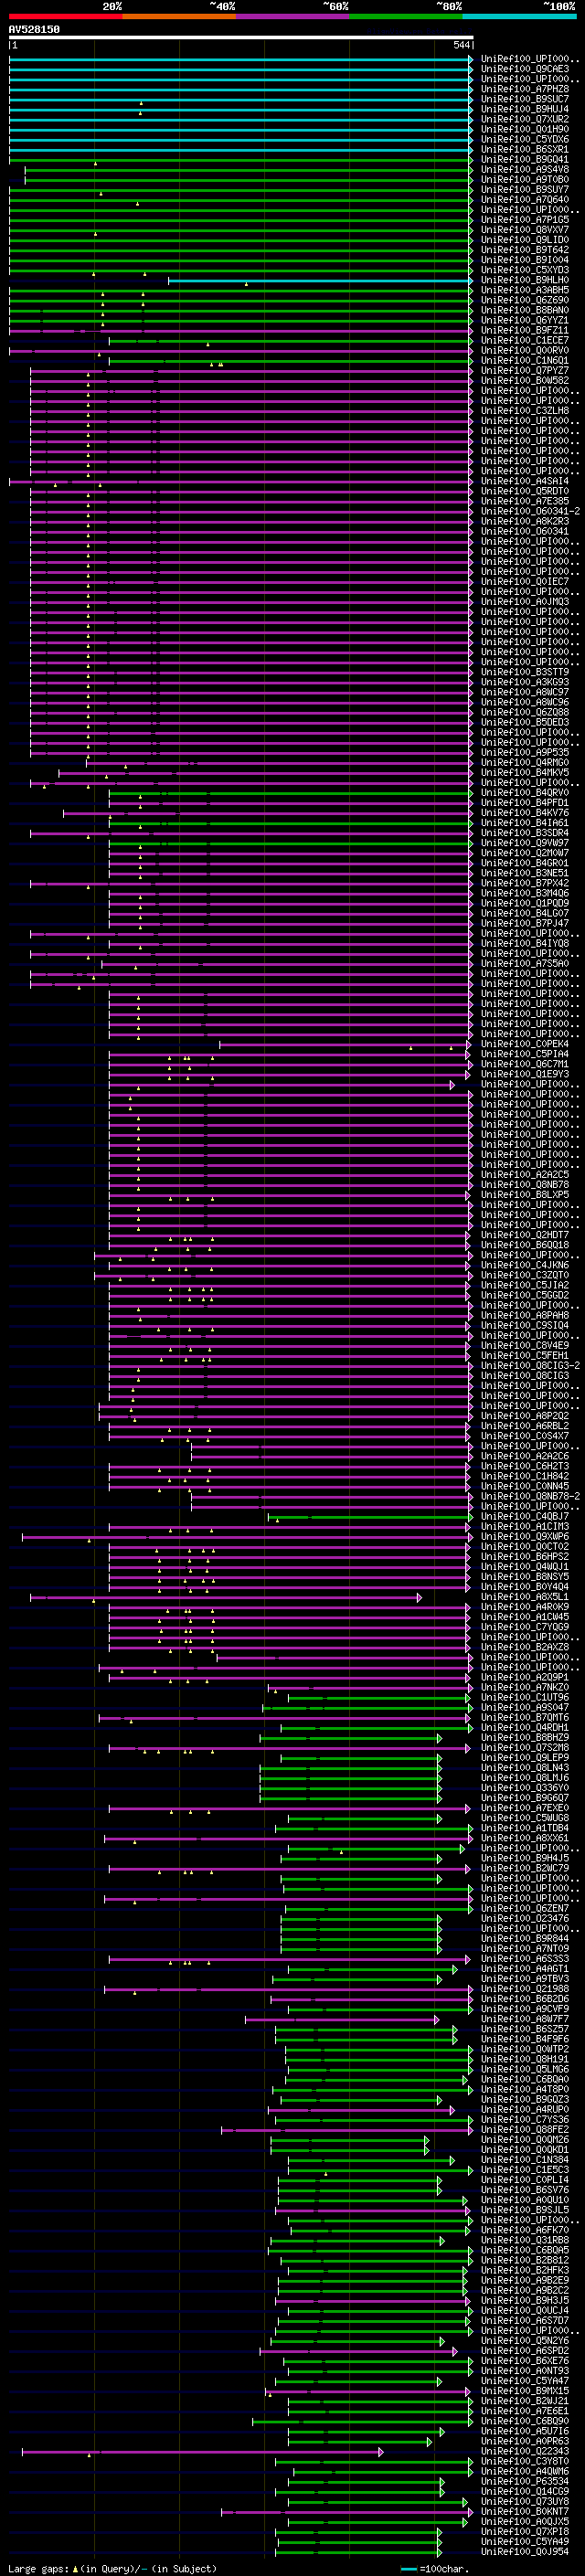Select the UniRef100_B9MX15 label
This screenshot has height=2576, width=585.
click(x=525, y=2391)
